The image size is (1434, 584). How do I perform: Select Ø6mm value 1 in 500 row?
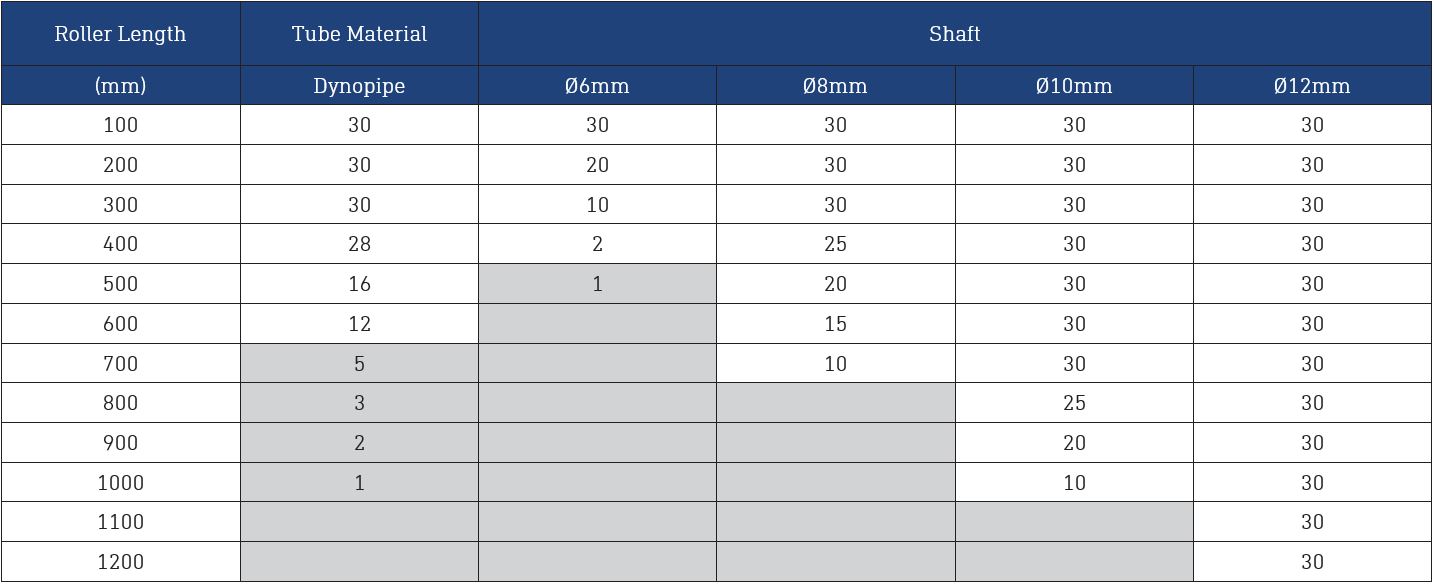(597, 284)
